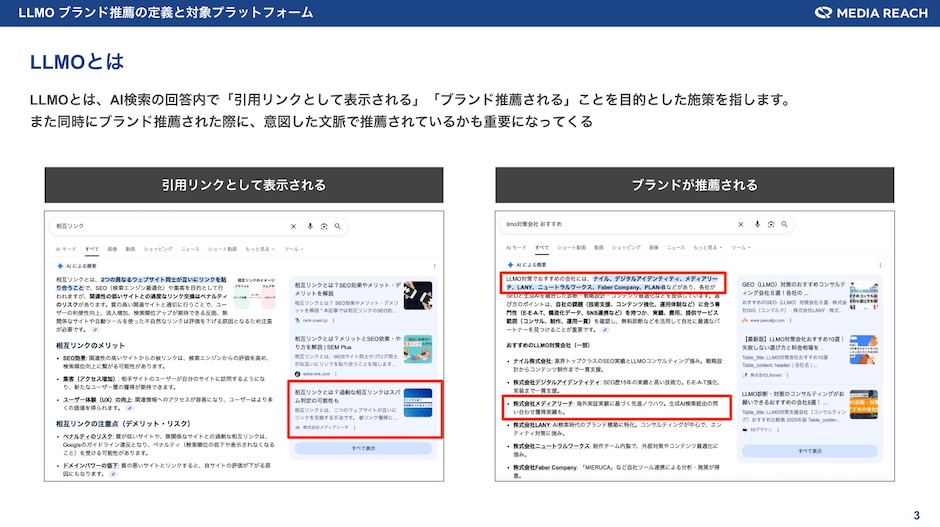Clear the llmo対策会社 おすすめ query with X

(x=740, y=224)
